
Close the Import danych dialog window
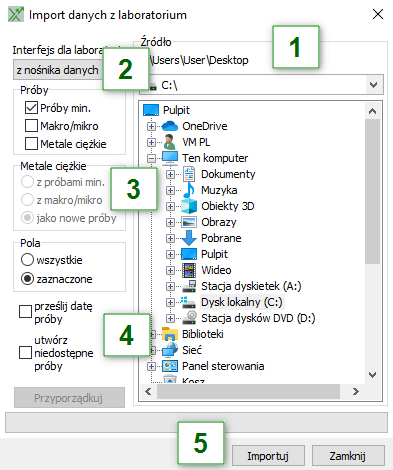(378, 14)
